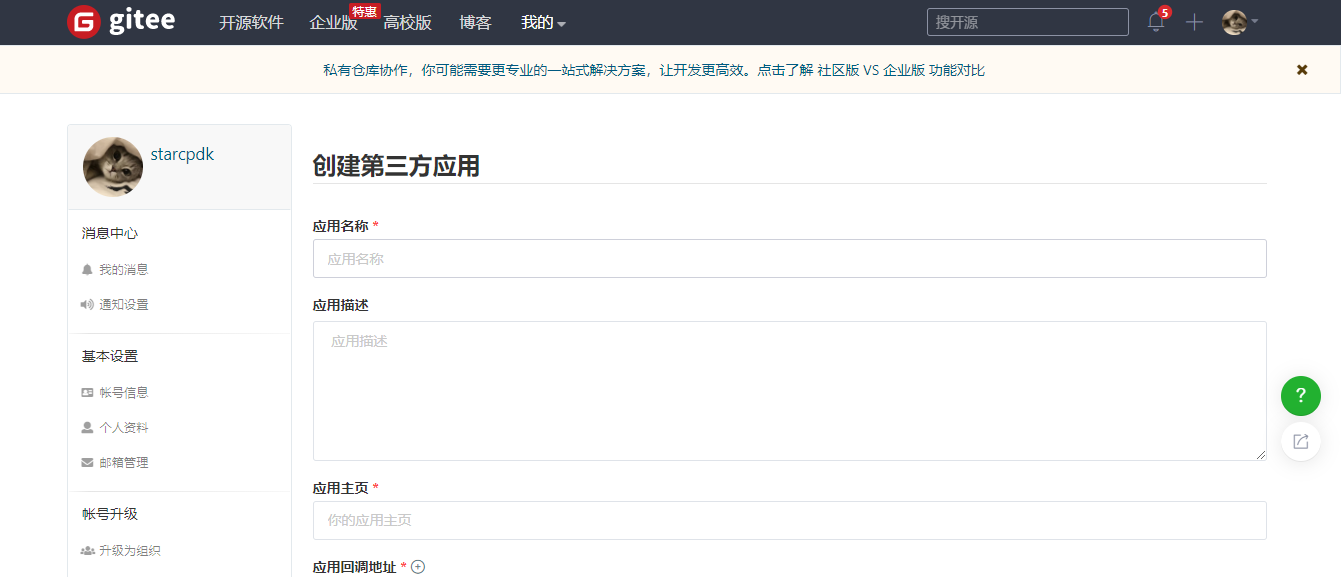This screenshot has width=1341, height=577.
Task: Click the ID card icon beside 帐号信息
Action: pyautogui.click(x=87, y=393)
